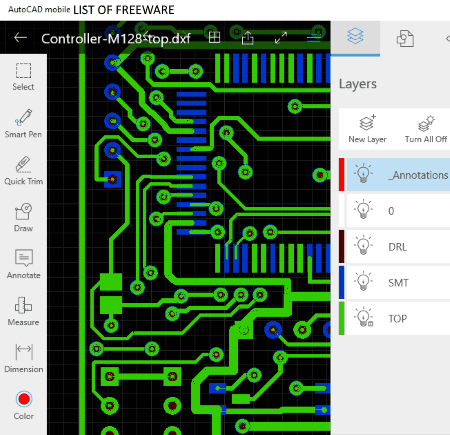Toggle visibility bulb of layer 0
450x435 pixels.
click(x=363, y=210)
